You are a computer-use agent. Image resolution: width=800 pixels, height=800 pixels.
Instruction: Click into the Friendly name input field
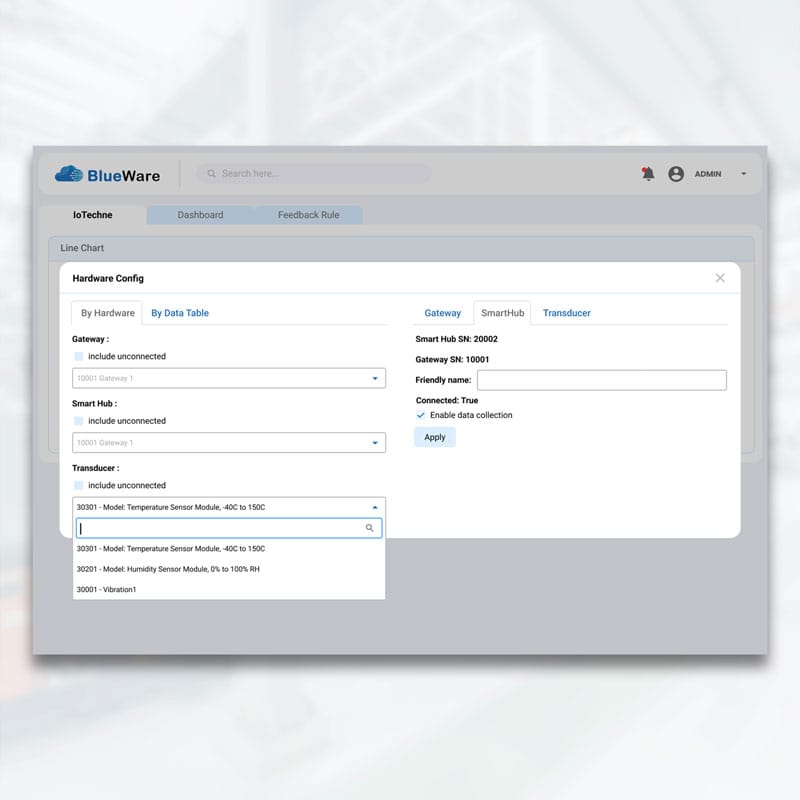[x=601, y=380]
